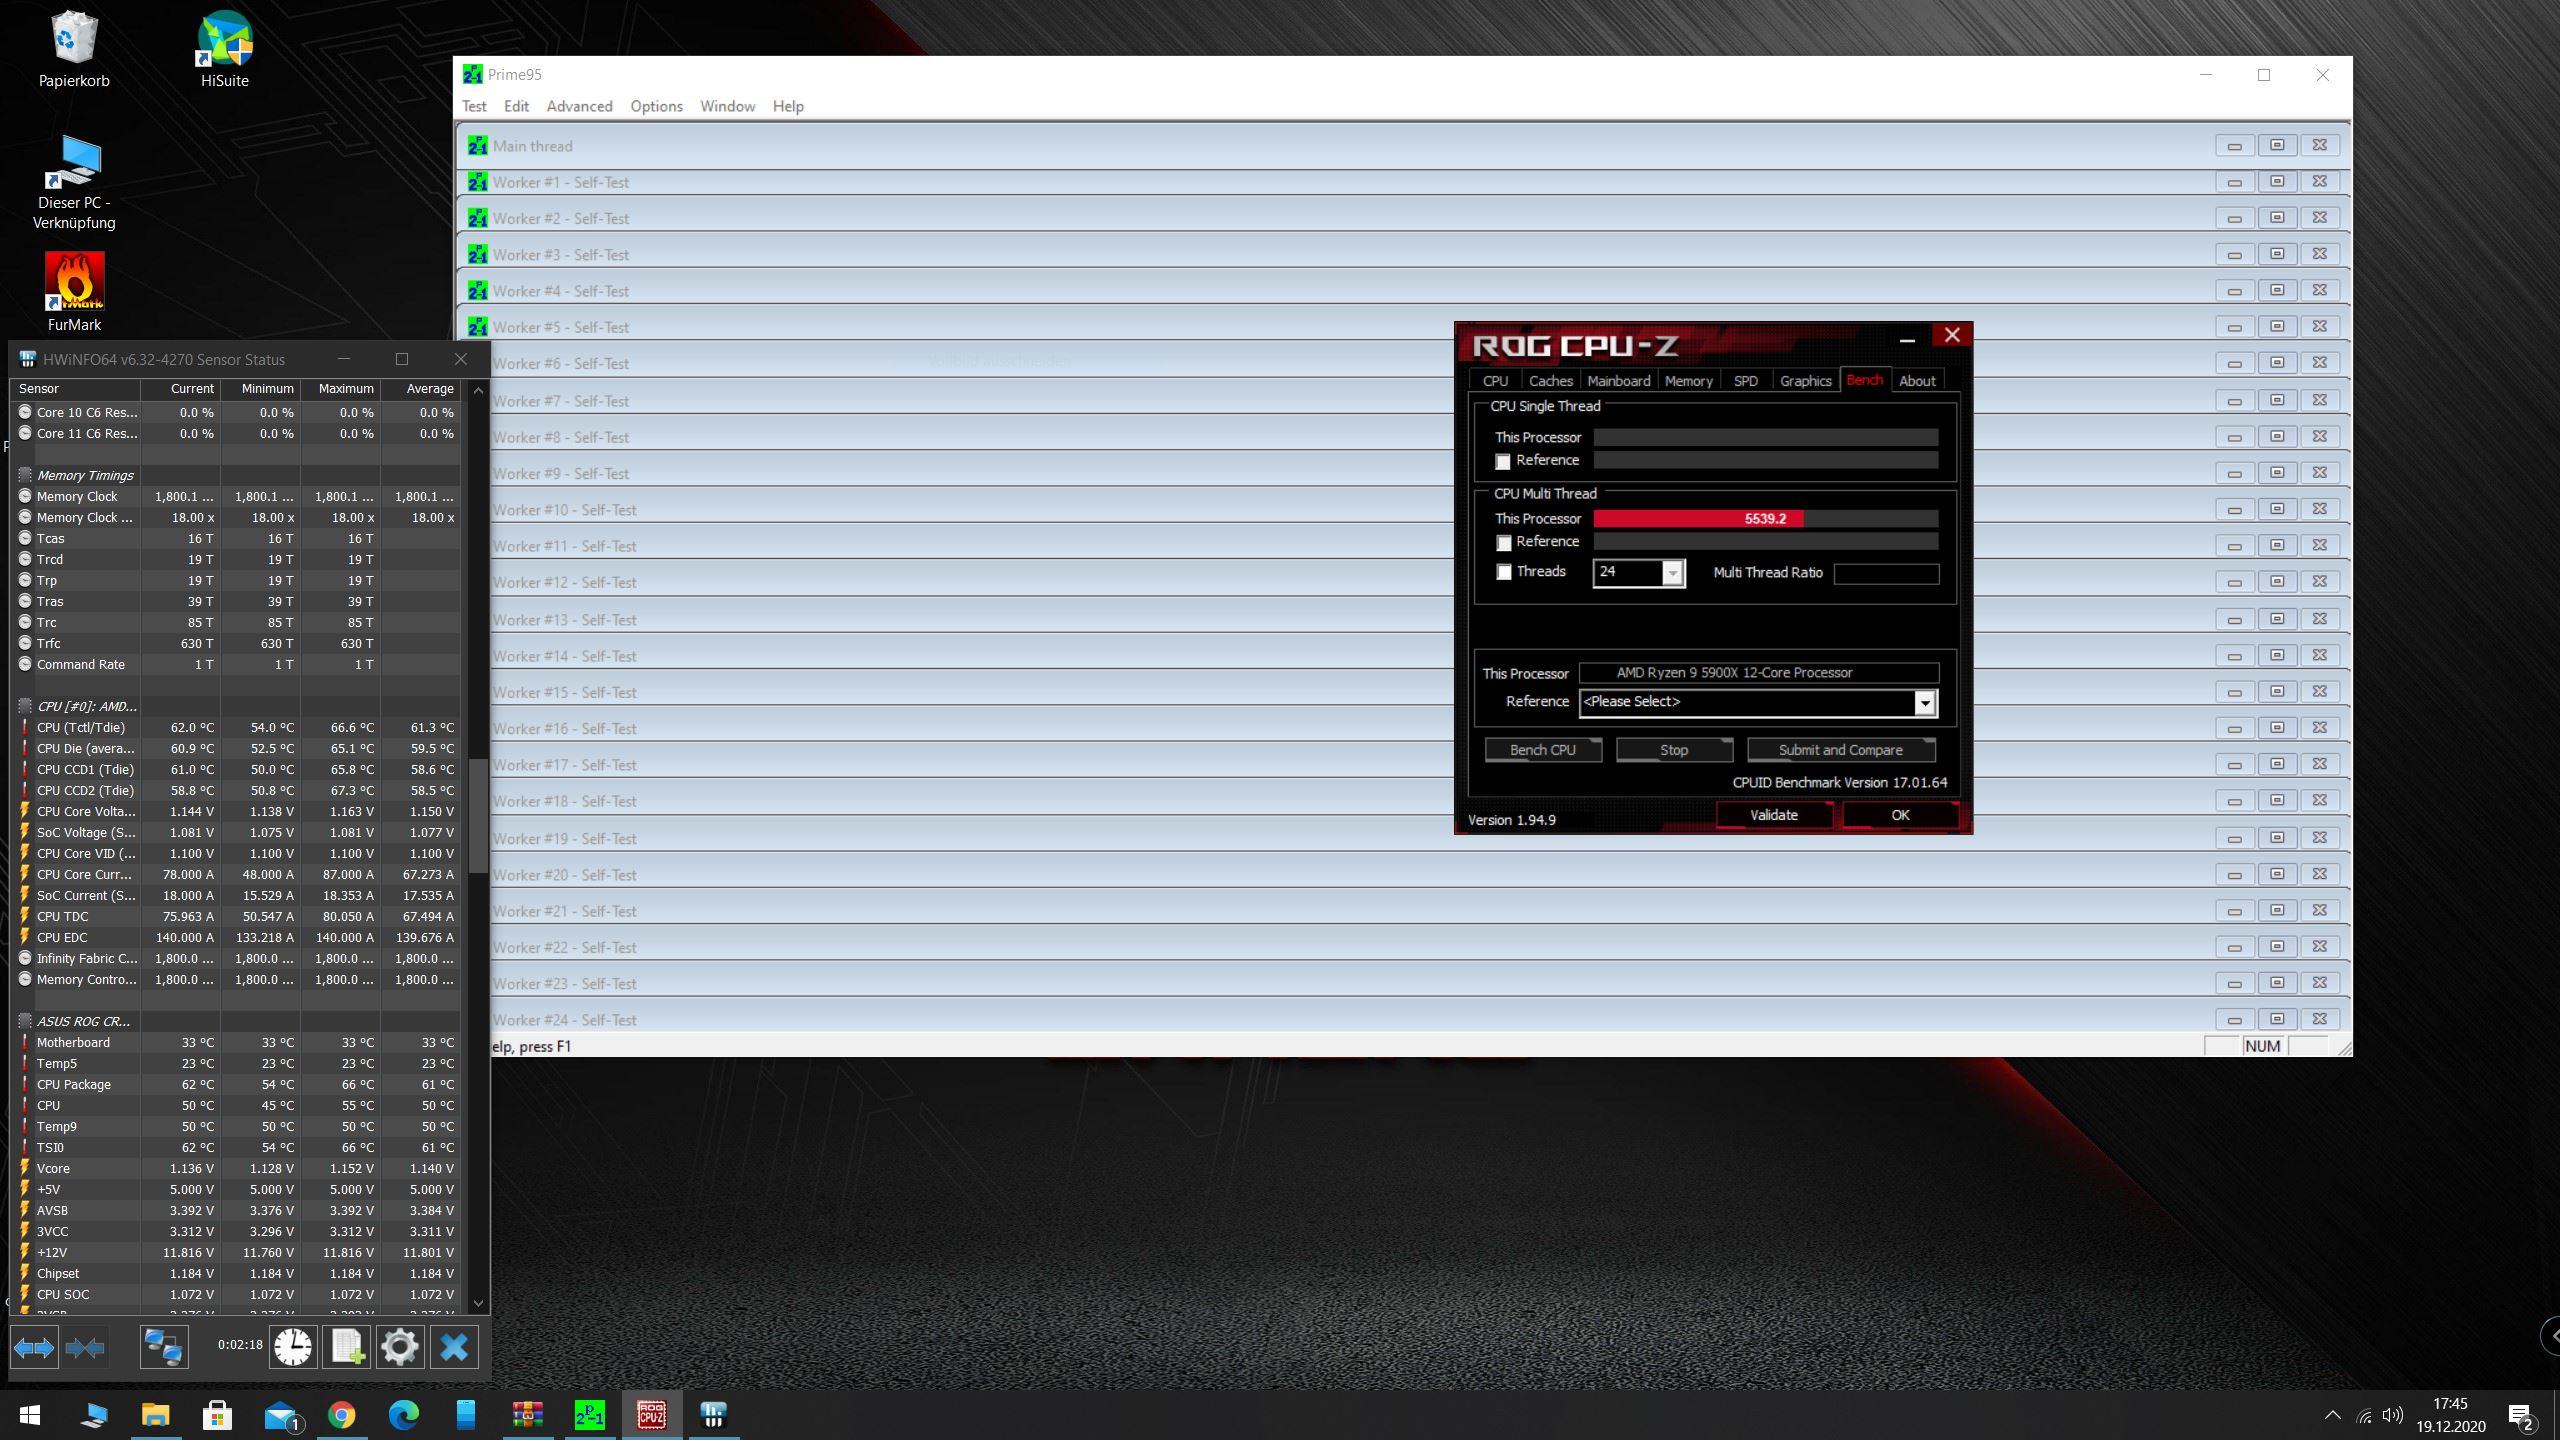Reset HWiNFO elapsed time clock icon
Screen dimensions: 2560x1440
(x=293, y=1347)
